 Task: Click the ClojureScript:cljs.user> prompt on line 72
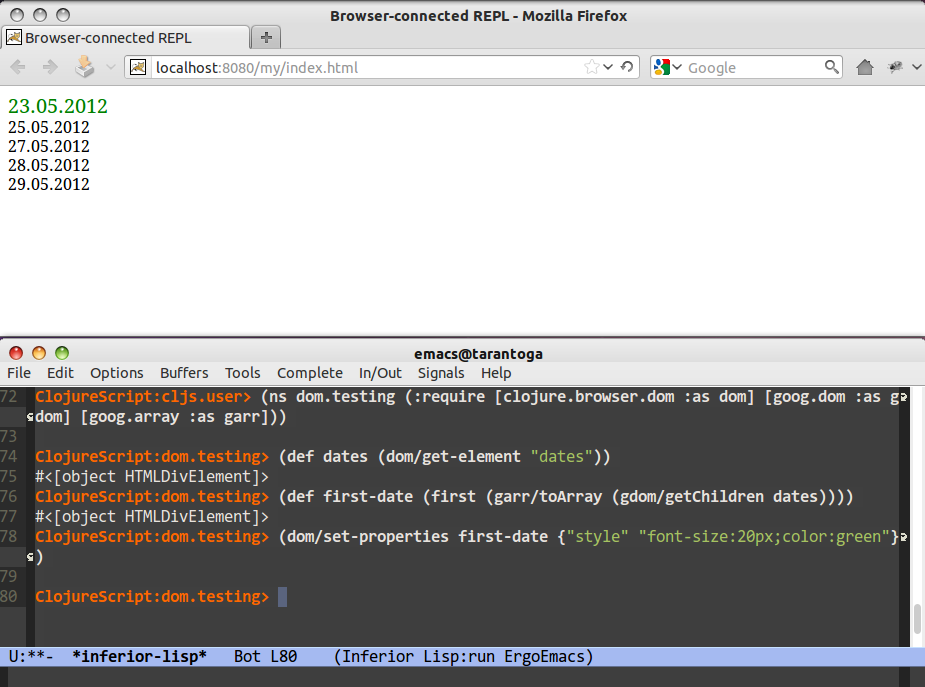143,396
